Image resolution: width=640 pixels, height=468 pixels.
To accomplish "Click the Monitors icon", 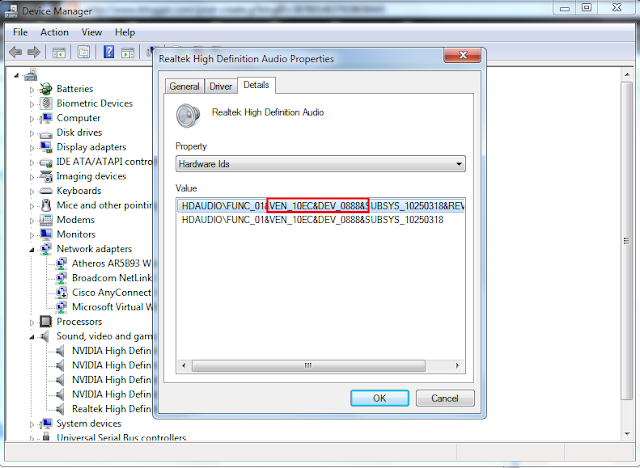I will [x=46, y=234].
